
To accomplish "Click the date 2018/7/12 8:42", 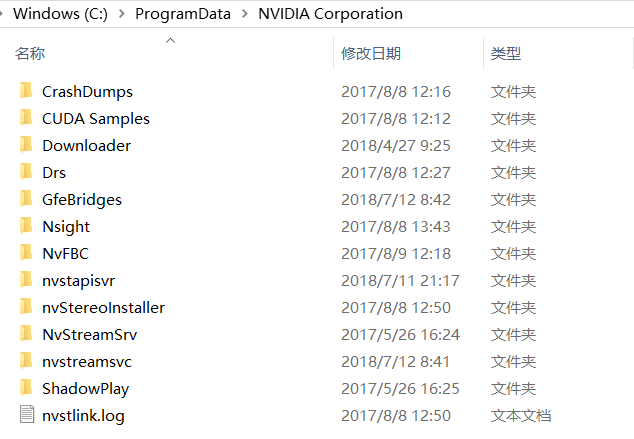I will pyautogui.click(x=396, y=200).
